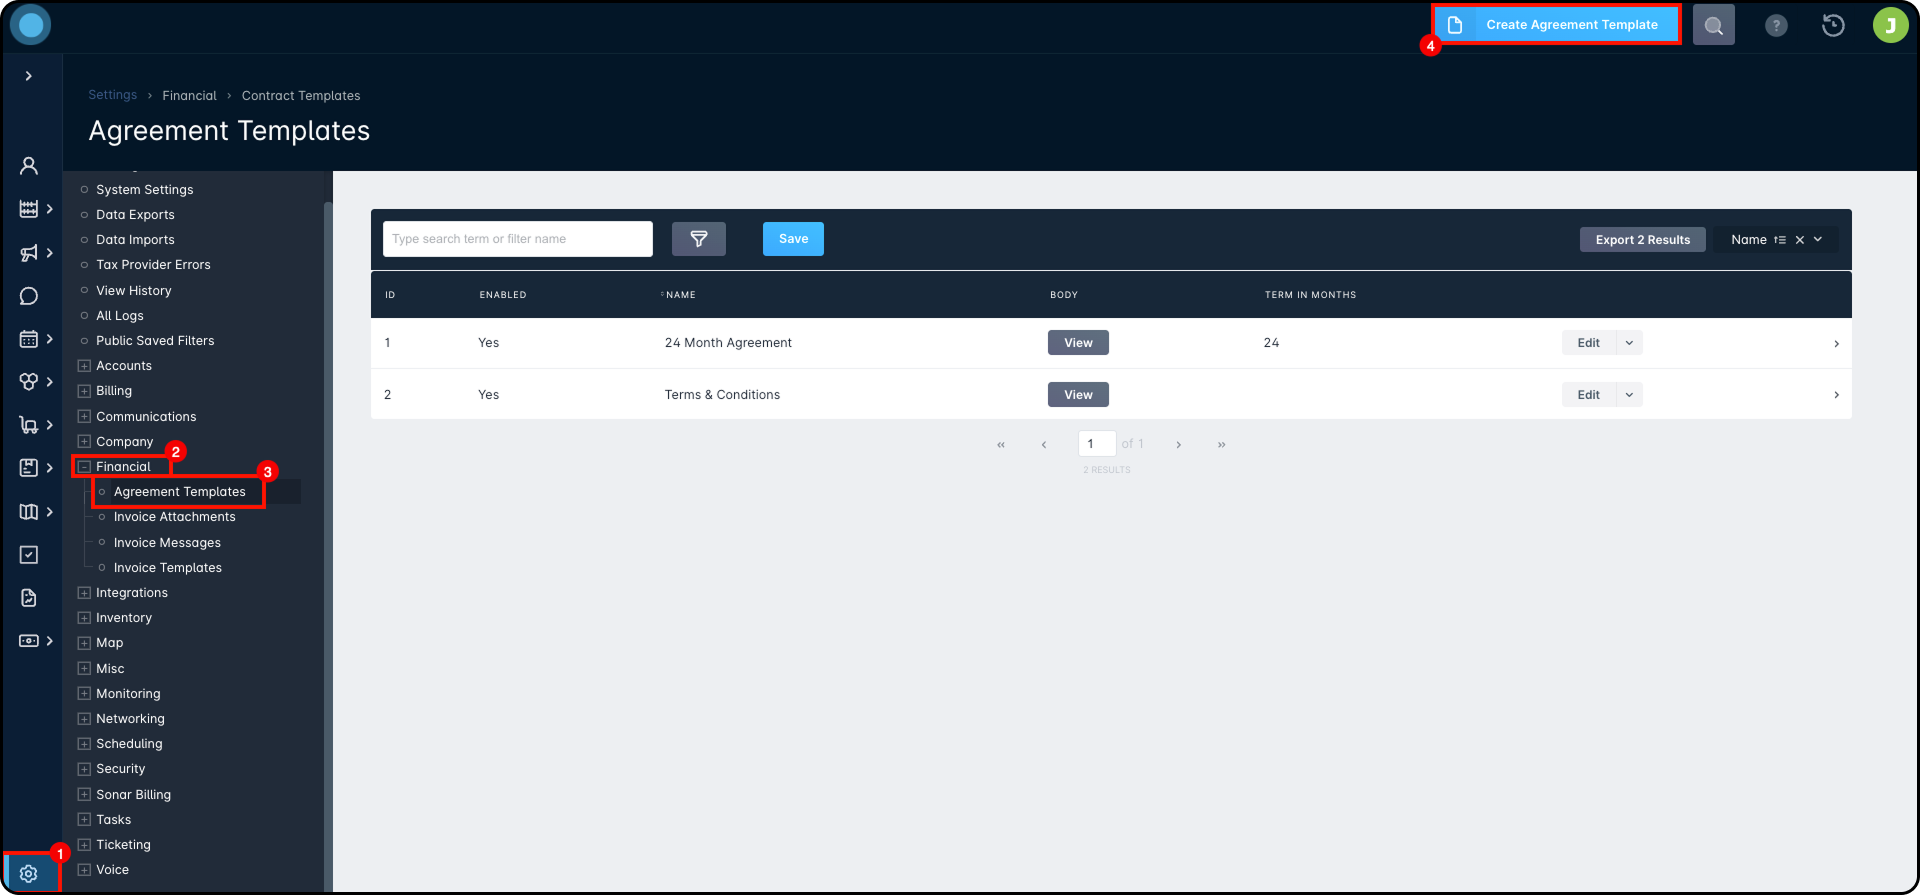Open the checkbox tasks icon in sidebar
This screenshot has width=1920, height=895.
(x=29, y=555)
